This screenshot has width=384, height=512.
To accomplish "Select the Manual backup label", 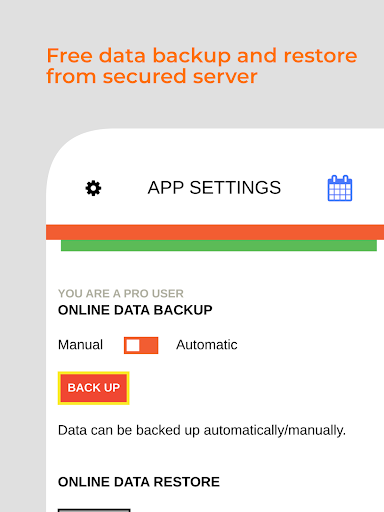I will coord(80,345).
